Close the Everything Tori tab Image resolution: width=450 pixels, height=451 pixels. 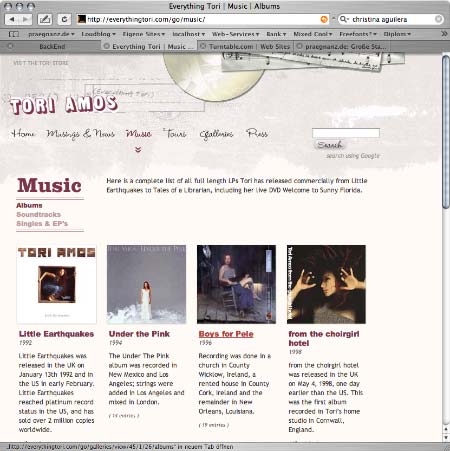click(x=106, y=46)
